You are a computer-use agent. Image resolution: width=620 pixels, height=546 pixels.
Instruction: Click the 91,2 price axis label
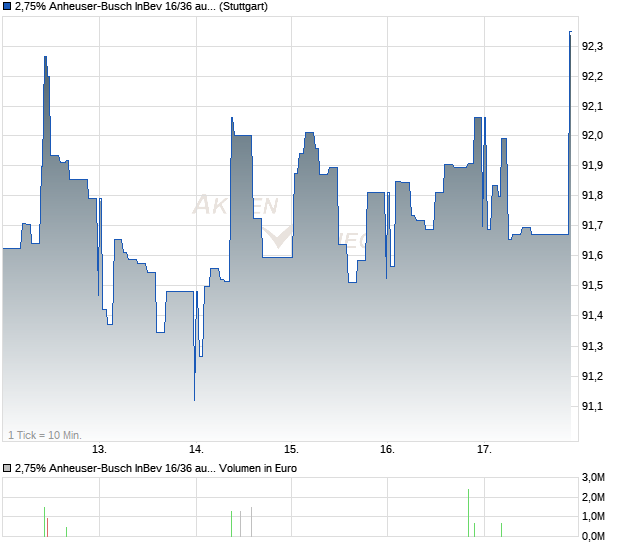click(592, 376)
